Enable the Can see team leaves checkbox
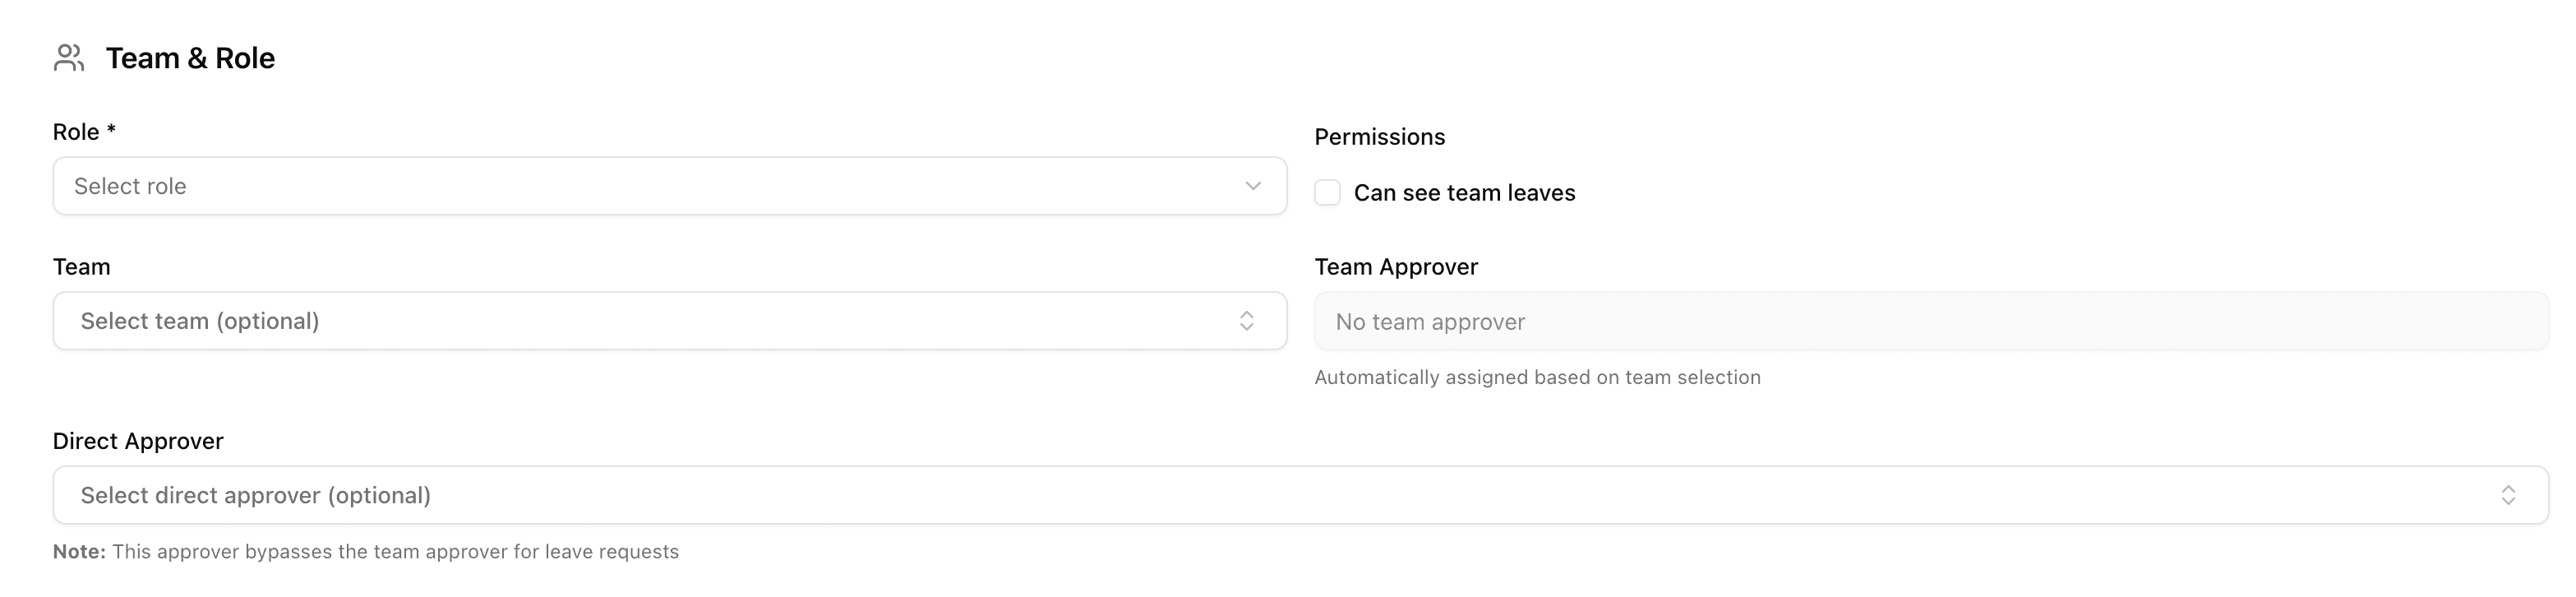Viewport: 2576px width, 597px height. coord(1327,192)
